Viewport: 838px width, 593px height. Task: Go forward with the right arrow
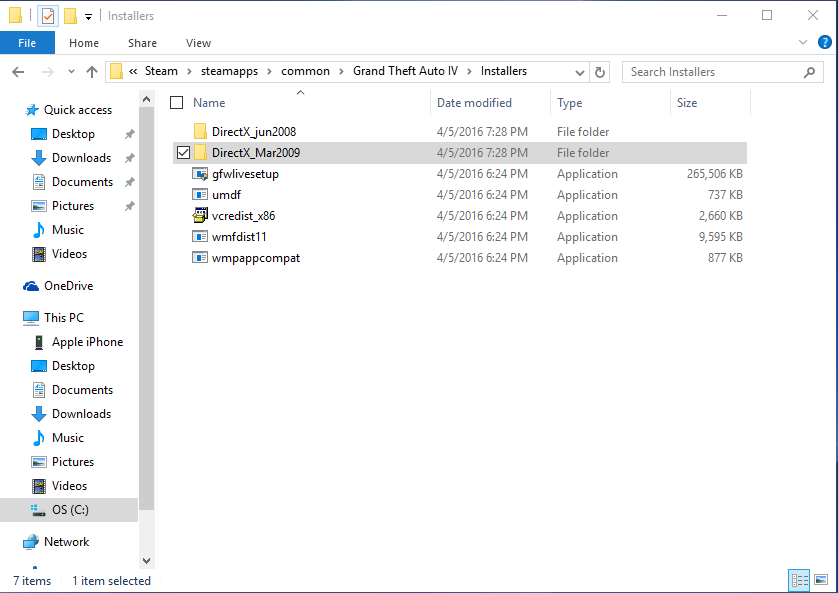(x=48, y=72)
